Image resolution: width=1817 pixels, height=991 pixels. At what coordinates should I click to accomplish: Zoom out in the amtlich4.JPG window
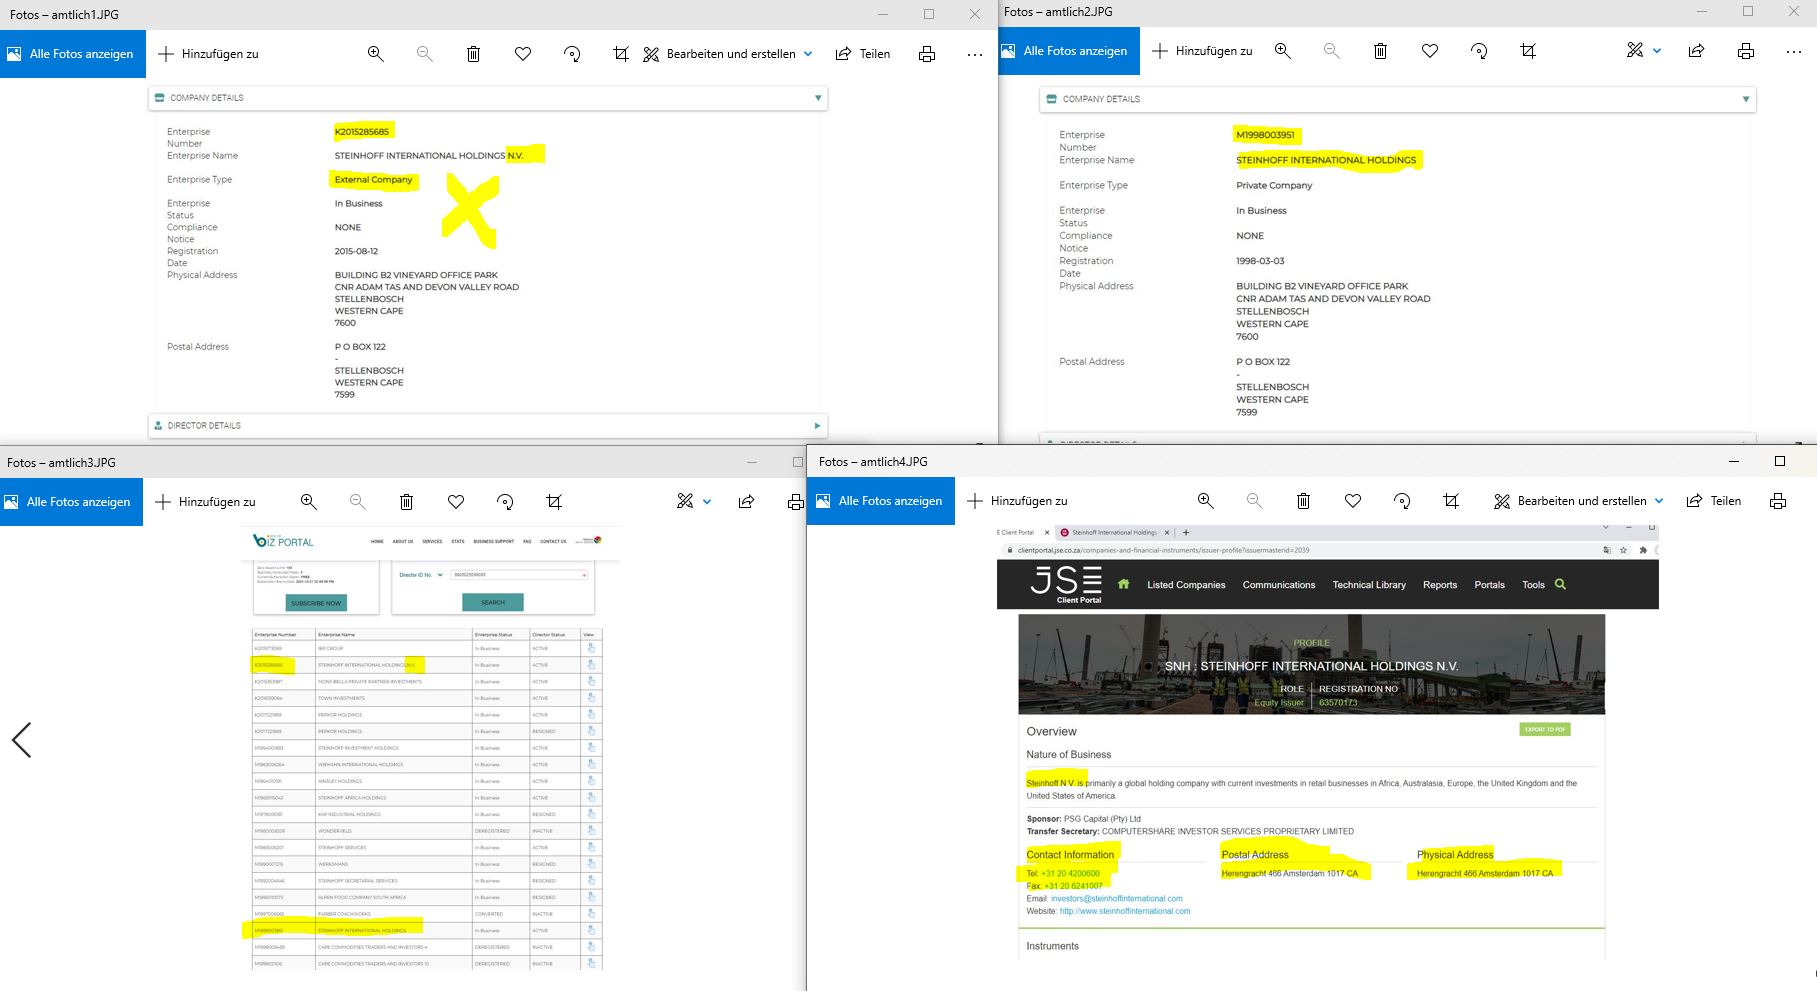[1254, 501]
